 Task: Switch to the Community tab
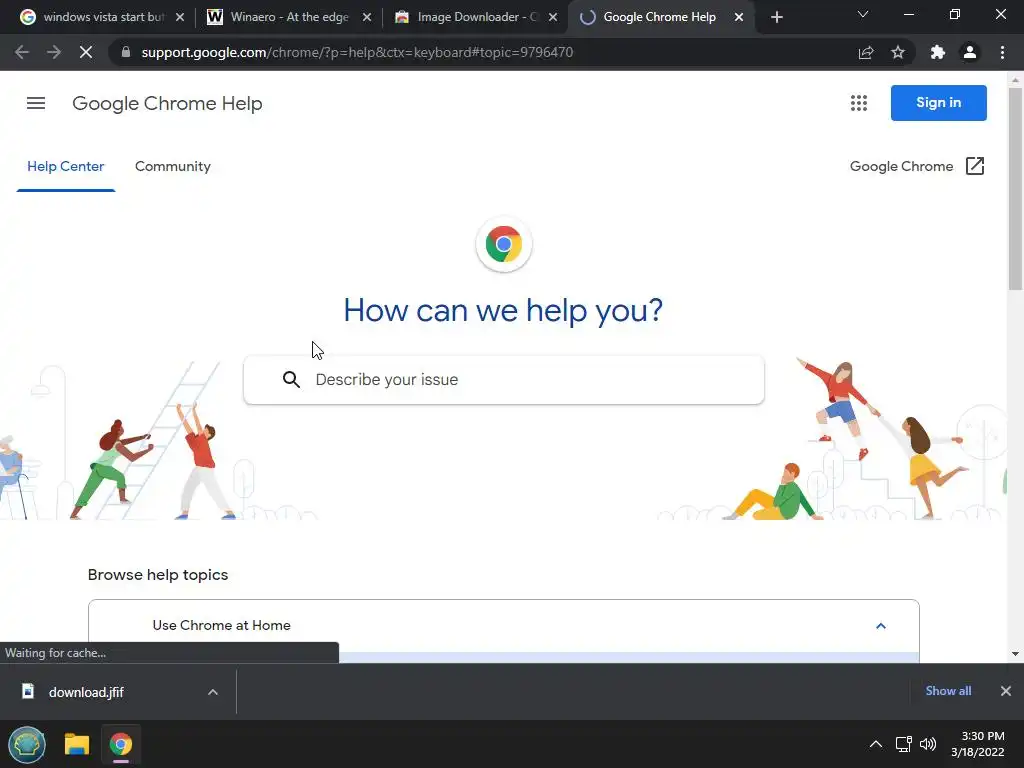pos(172,167)
